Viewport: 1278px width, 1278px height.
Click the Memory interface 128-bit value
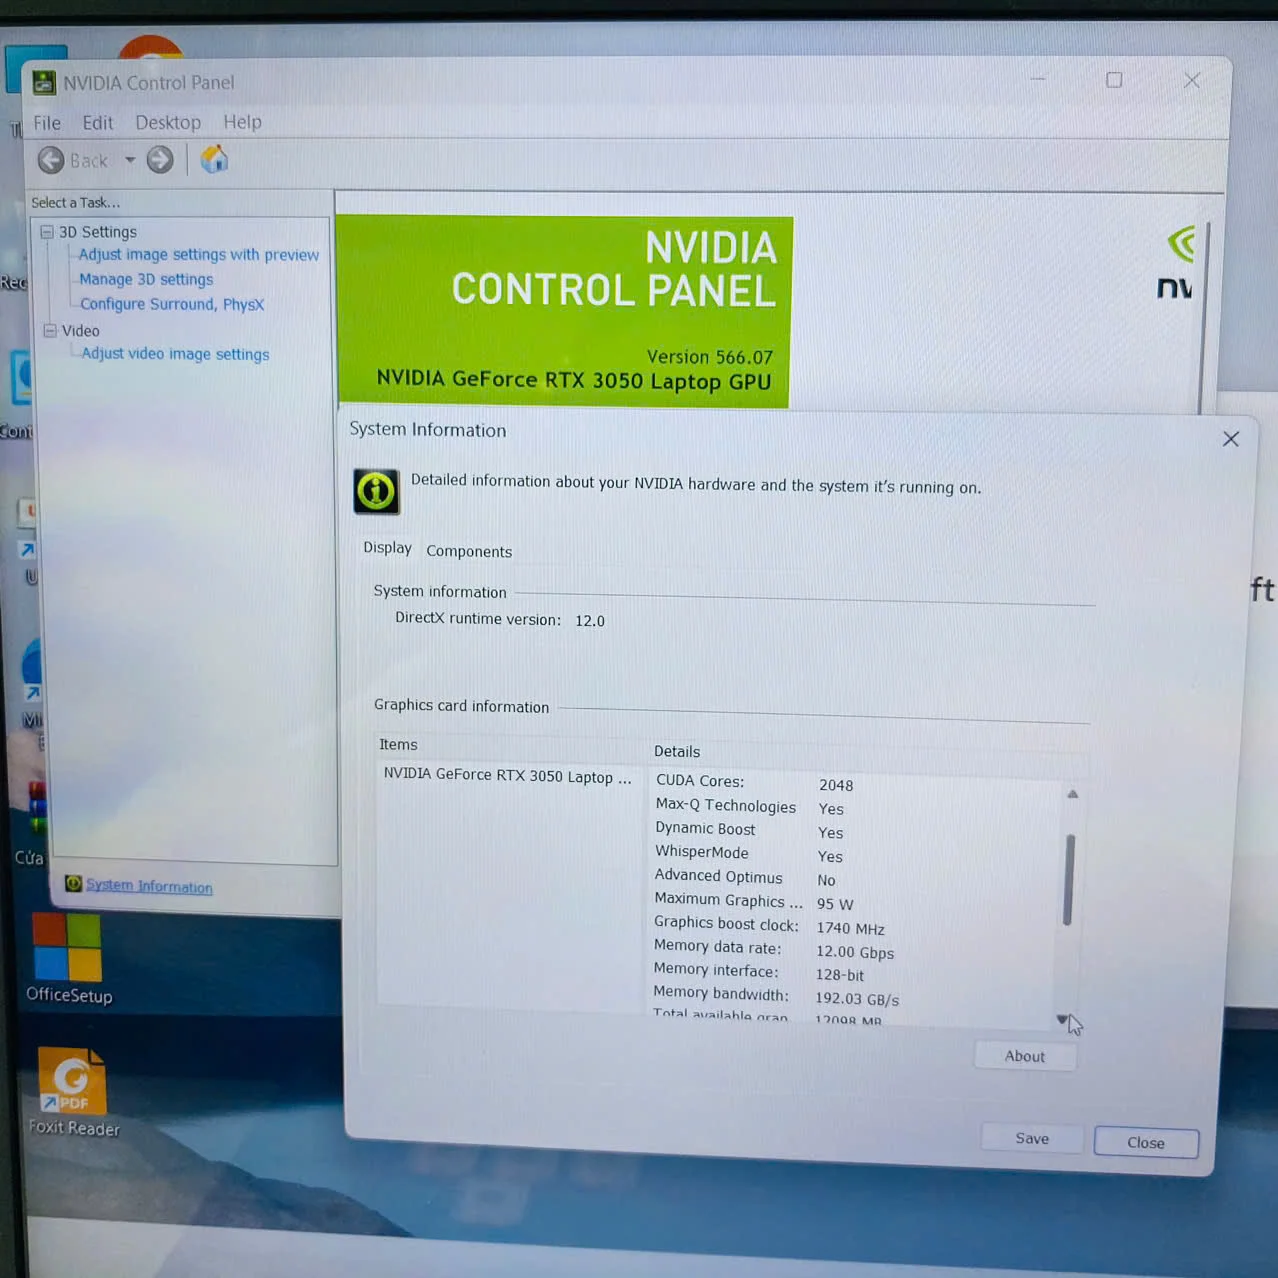840,975
